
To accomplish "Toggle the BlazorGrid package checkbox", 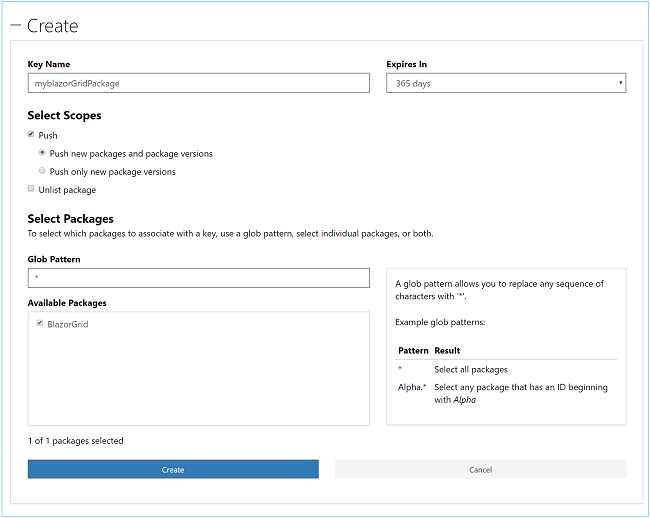I will [x=40, y=323].
